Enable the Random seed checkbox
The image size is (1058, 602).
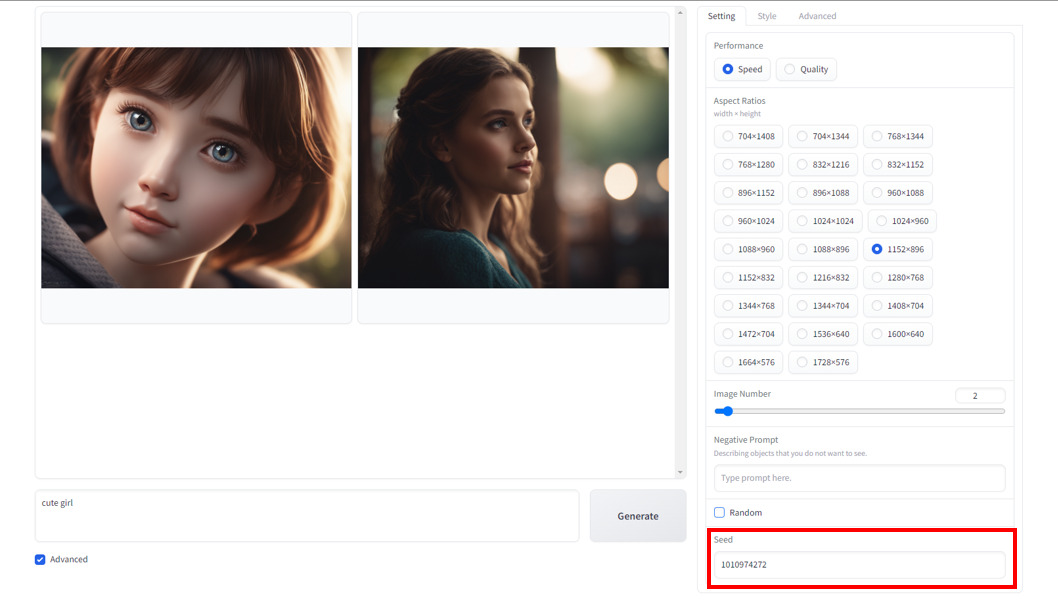(719, 513)
